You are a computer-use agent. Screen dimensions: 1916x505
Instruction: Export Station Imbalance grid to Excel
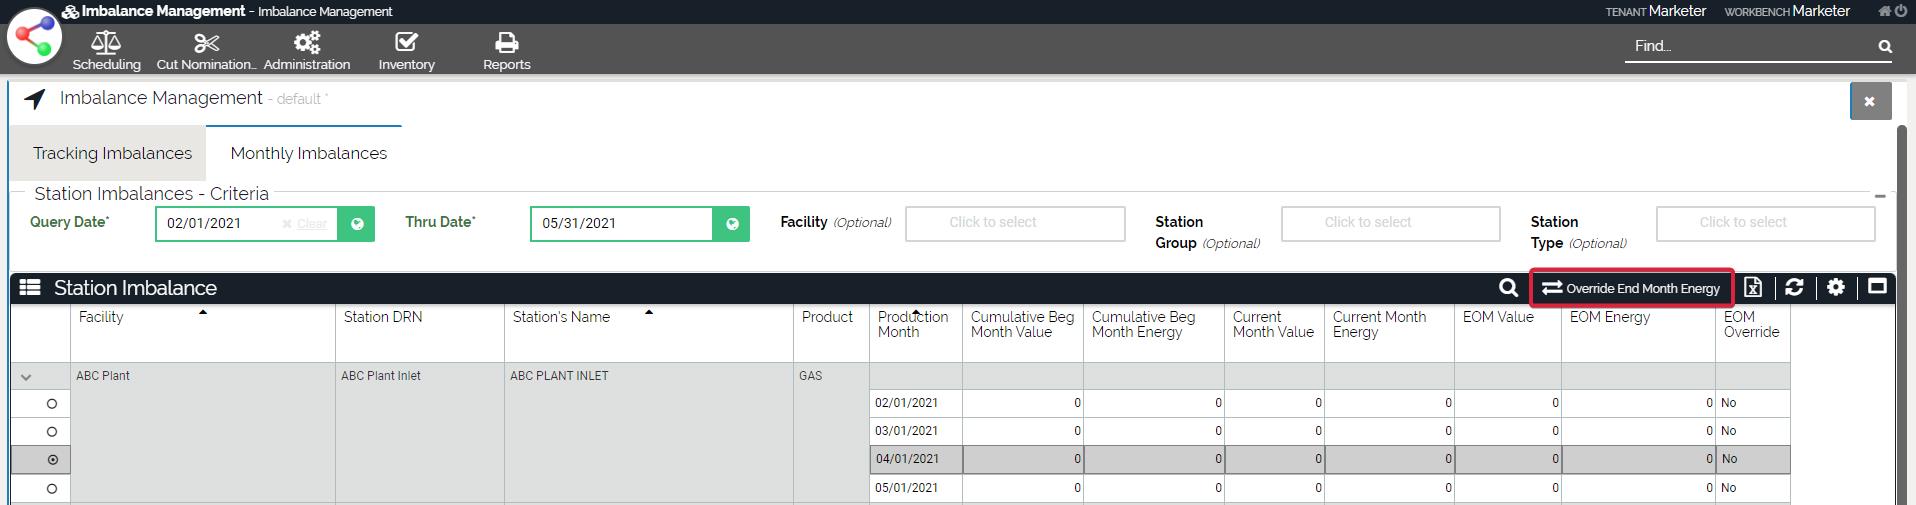tap(1753, 288)
